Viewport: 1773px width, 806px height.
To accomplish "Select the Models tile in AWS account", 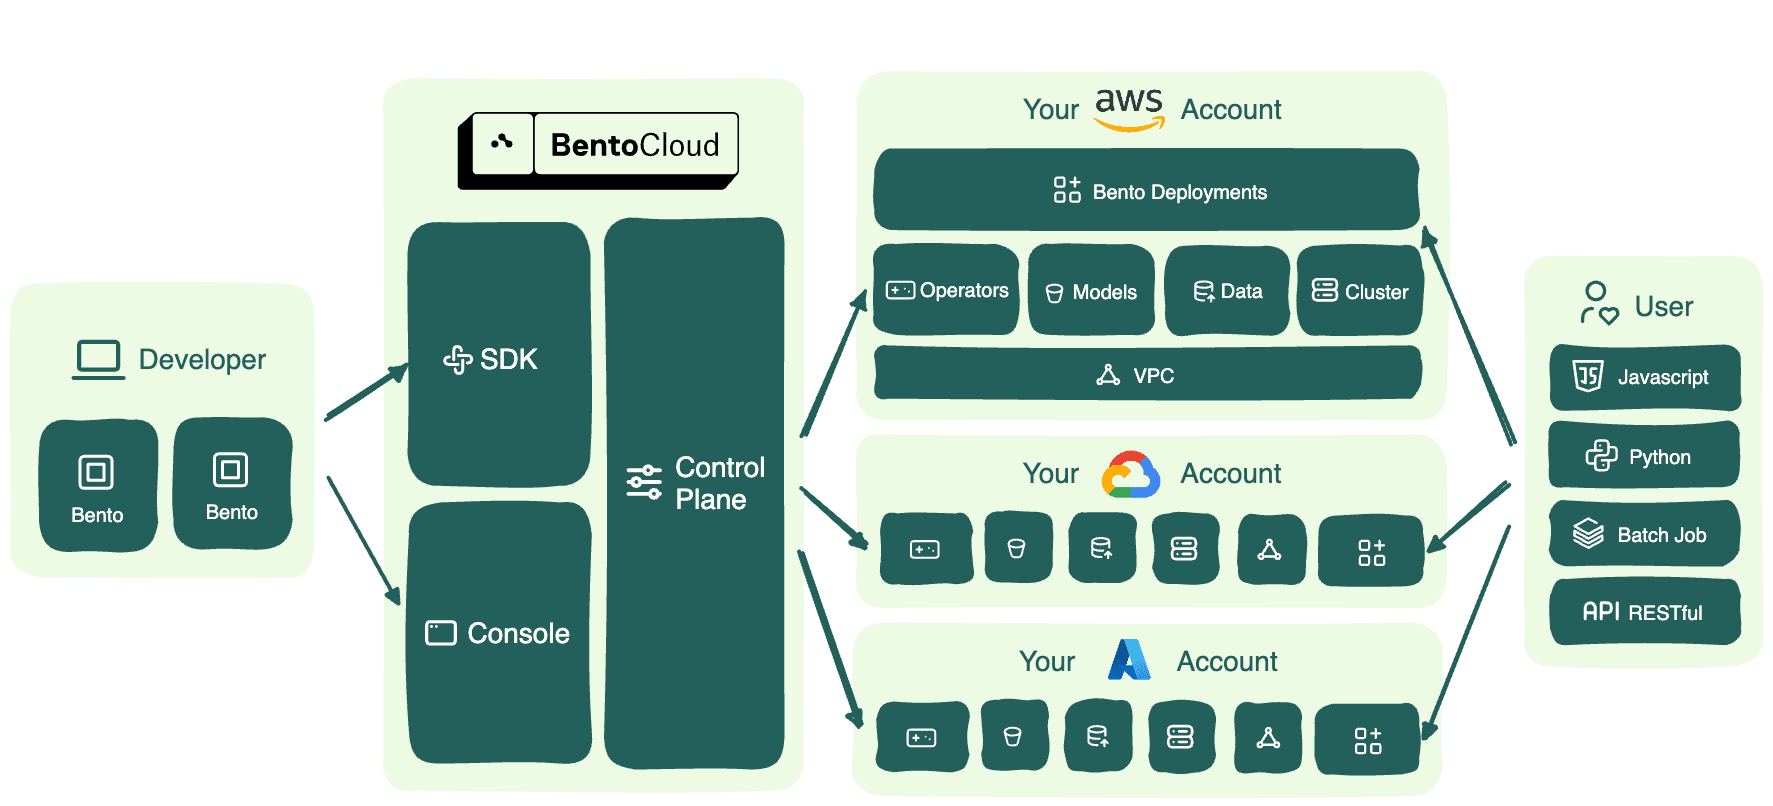I will [1091, 290].
